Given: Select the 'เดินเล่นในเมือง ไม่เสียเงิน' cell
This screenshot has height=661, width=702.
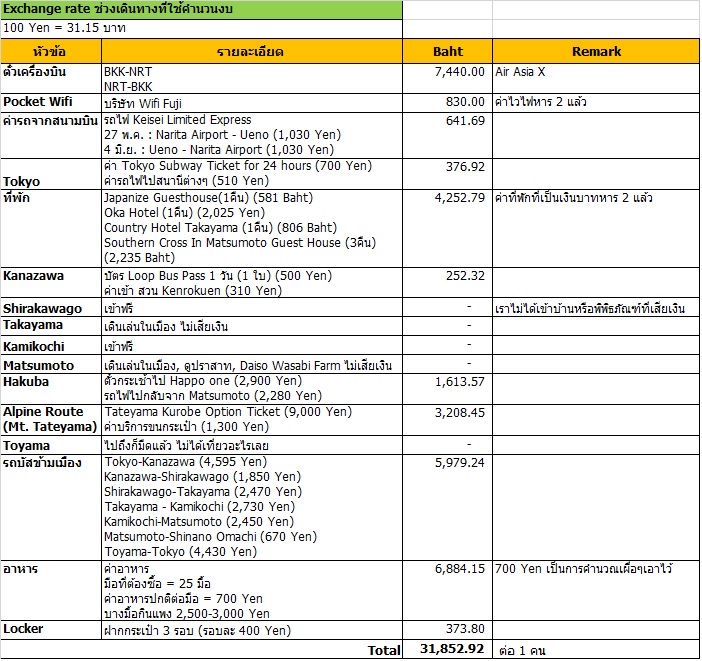Looking at the screenshot, I should point(252,326).
